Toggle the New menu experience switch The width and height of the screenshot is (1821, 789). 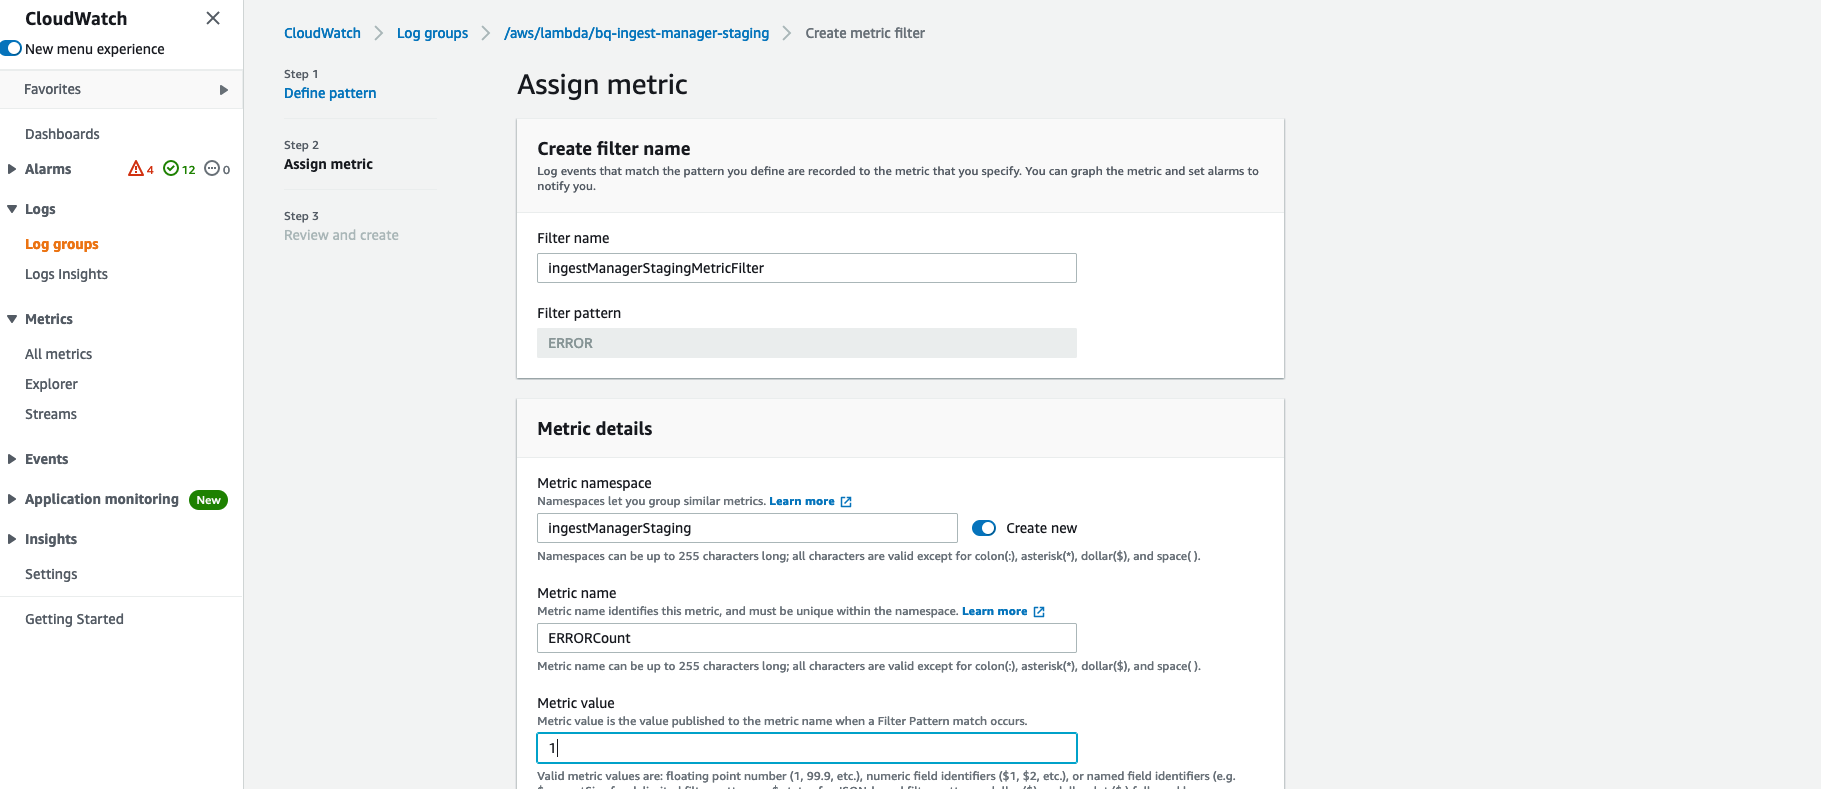tap(12, 48)
